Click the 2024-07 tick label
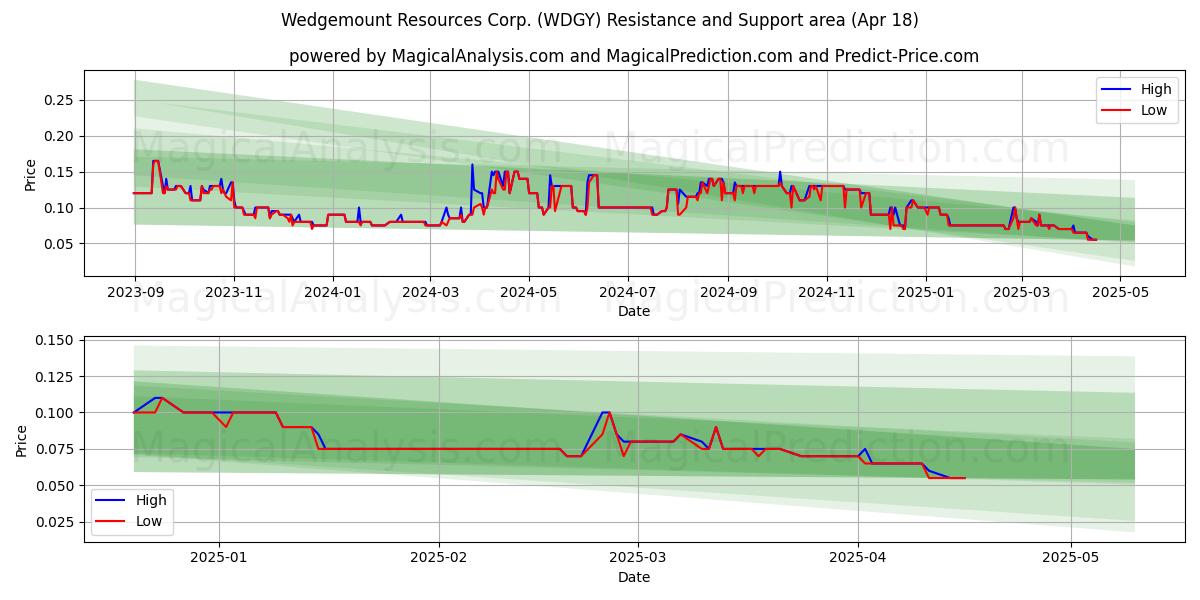Screen dimensions: 1200x600 [627, 292]
